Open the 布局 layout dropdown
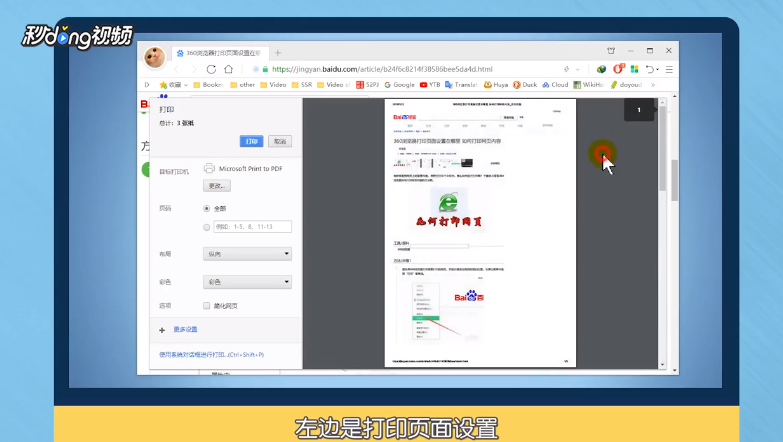The height and width of the screenshot is (442, 783). [x=247, y=254]
